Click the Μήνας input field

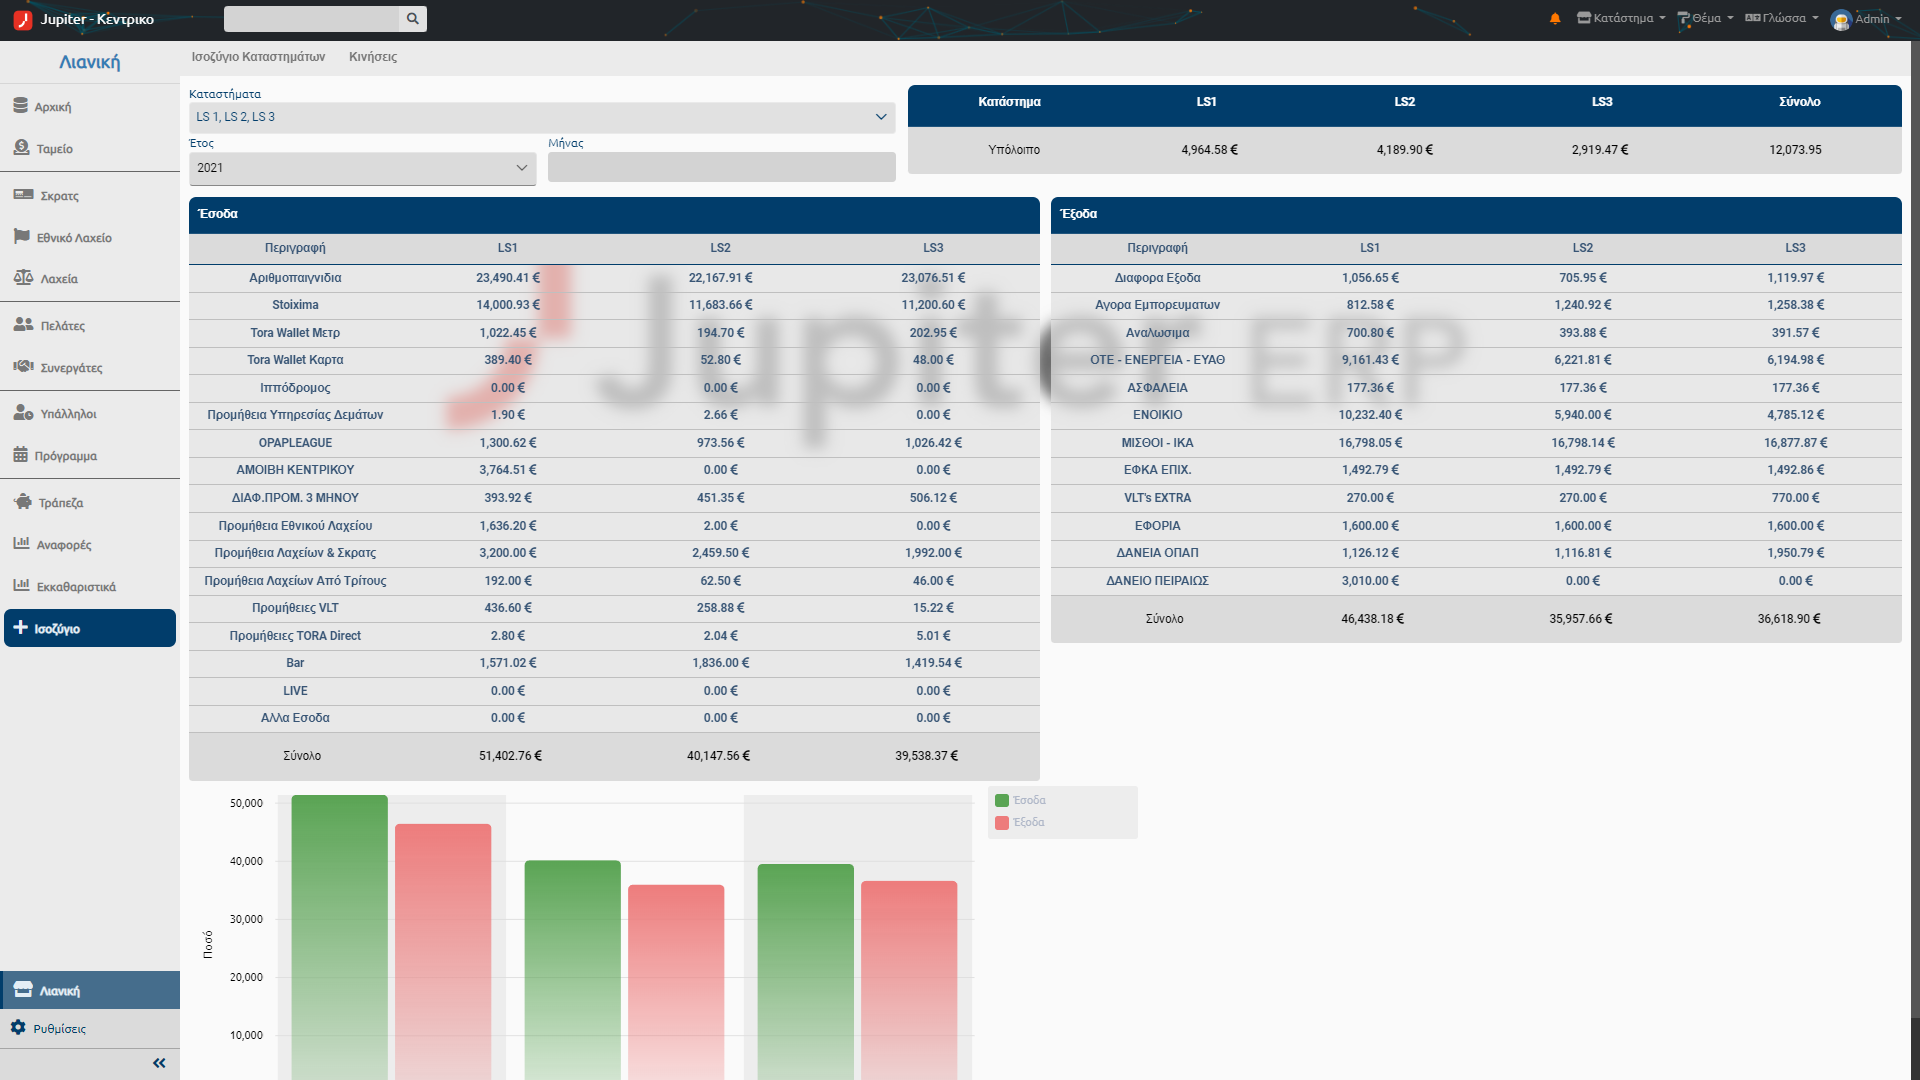point(721,167)
